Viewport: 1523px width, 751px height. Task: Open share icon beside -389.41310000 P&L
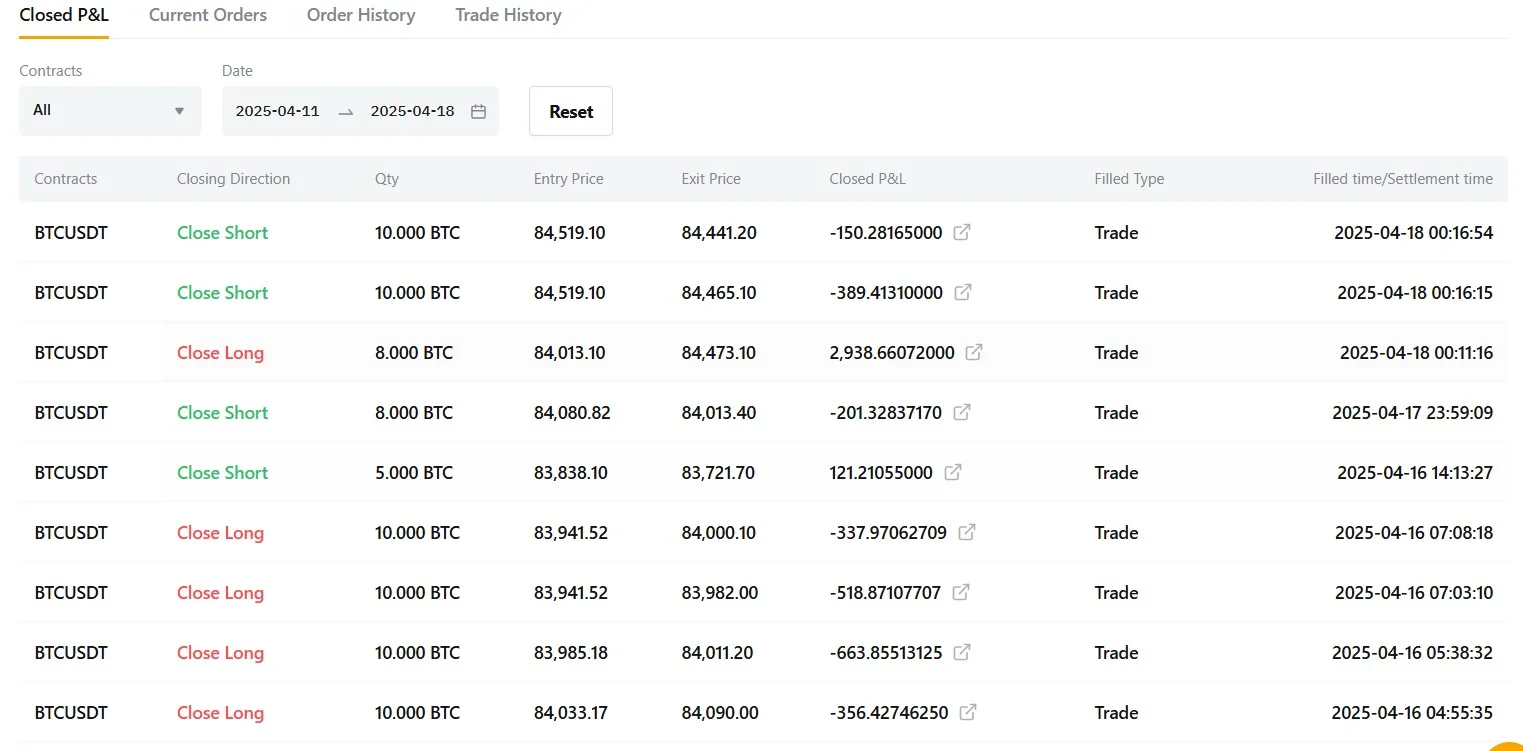(963, 293)
